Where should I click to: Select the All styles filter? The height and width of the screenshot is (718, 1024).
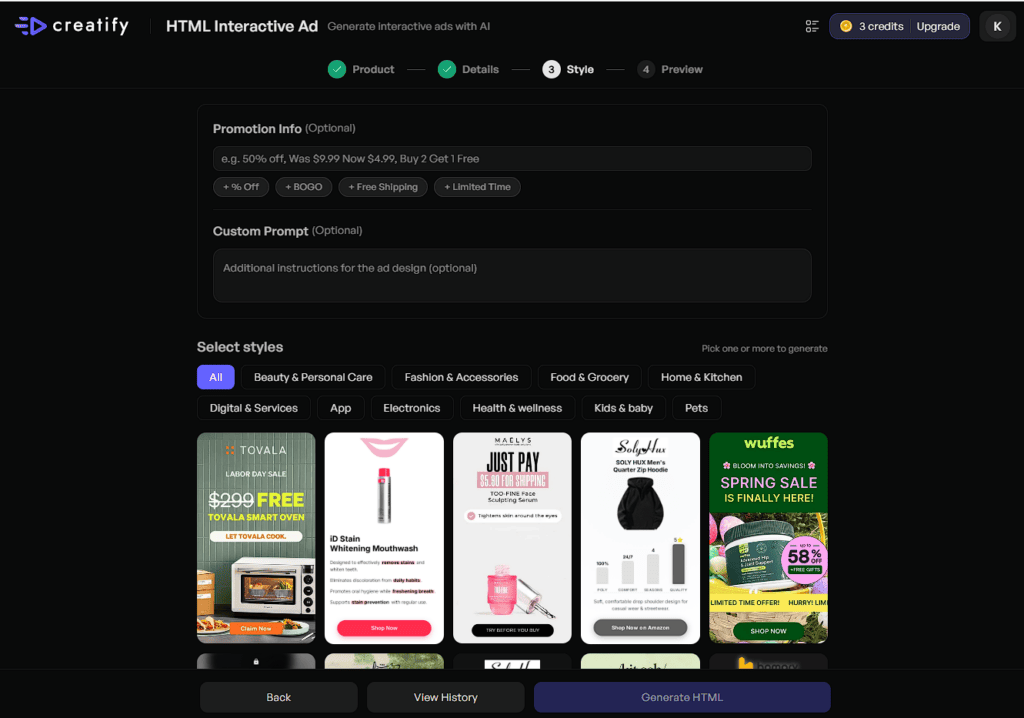[216, 377]
